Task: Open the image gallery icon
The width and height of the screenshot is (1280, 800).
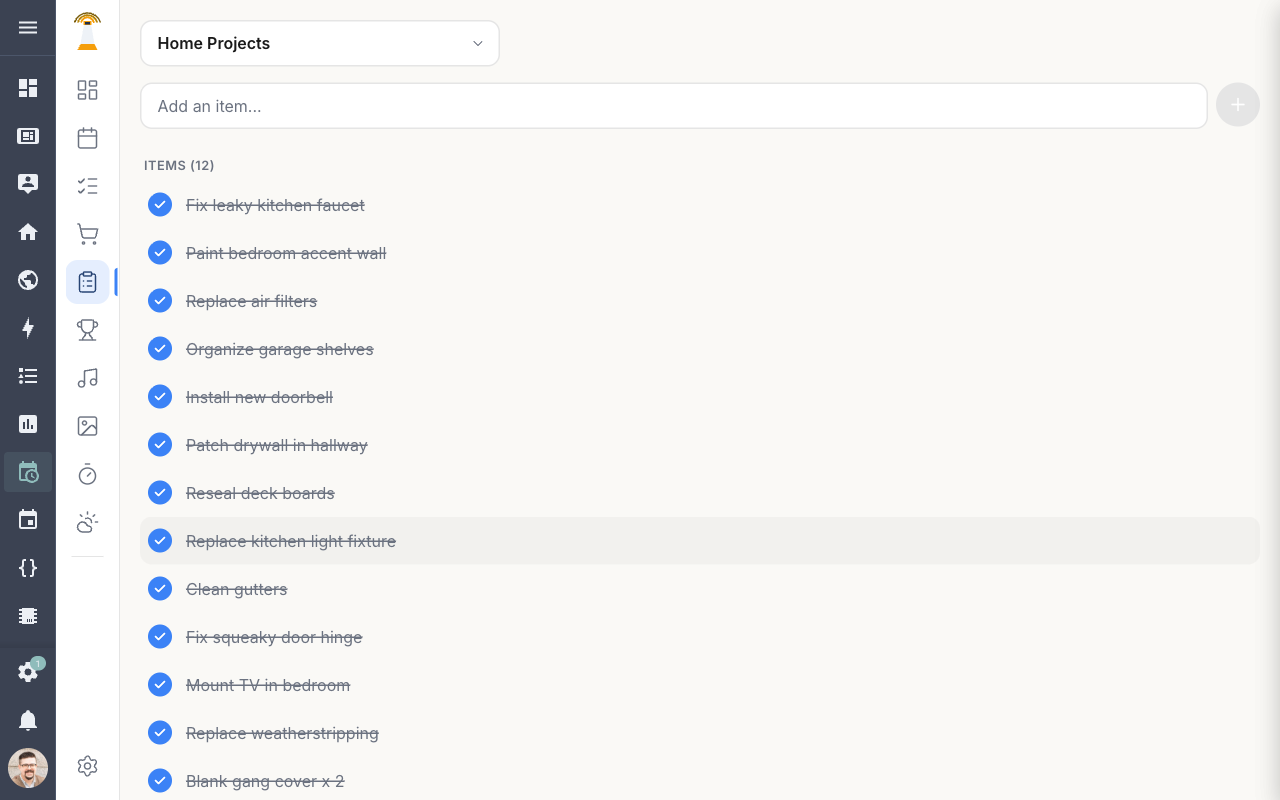Action: pos(87,425)
